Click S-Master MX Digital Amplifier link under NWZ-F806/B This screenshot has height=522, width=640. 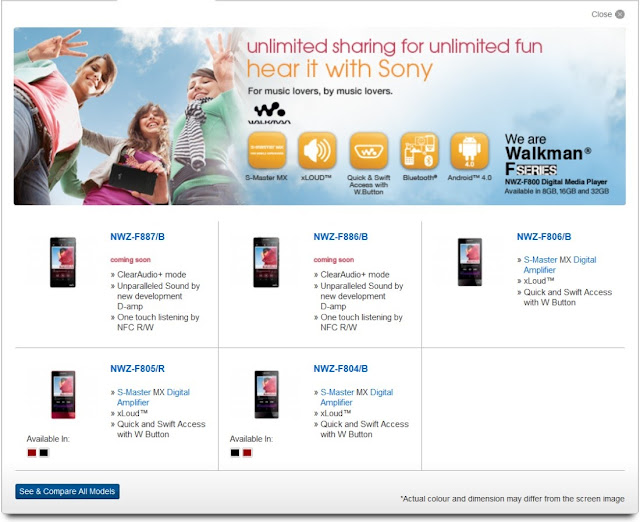point(560,265)
